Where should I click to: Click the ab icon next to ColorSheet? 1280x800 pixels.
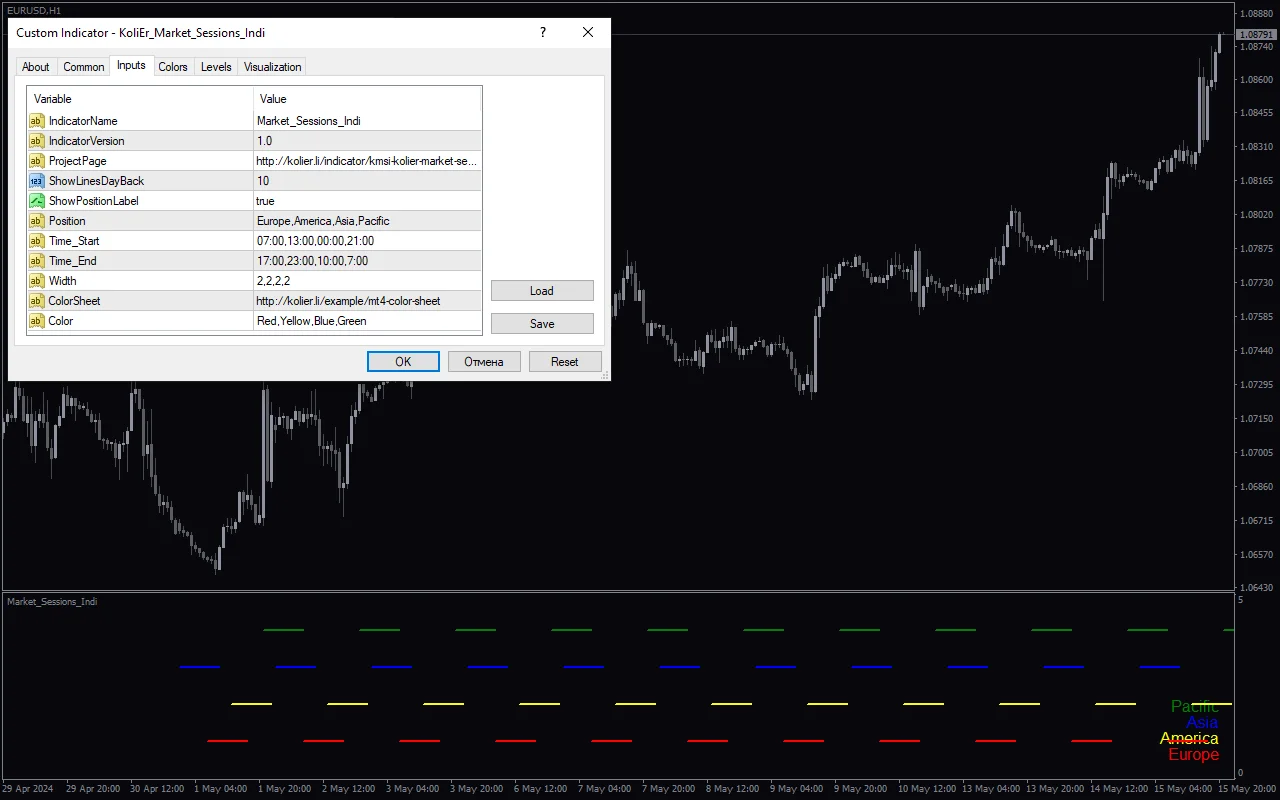coord(36,301)
